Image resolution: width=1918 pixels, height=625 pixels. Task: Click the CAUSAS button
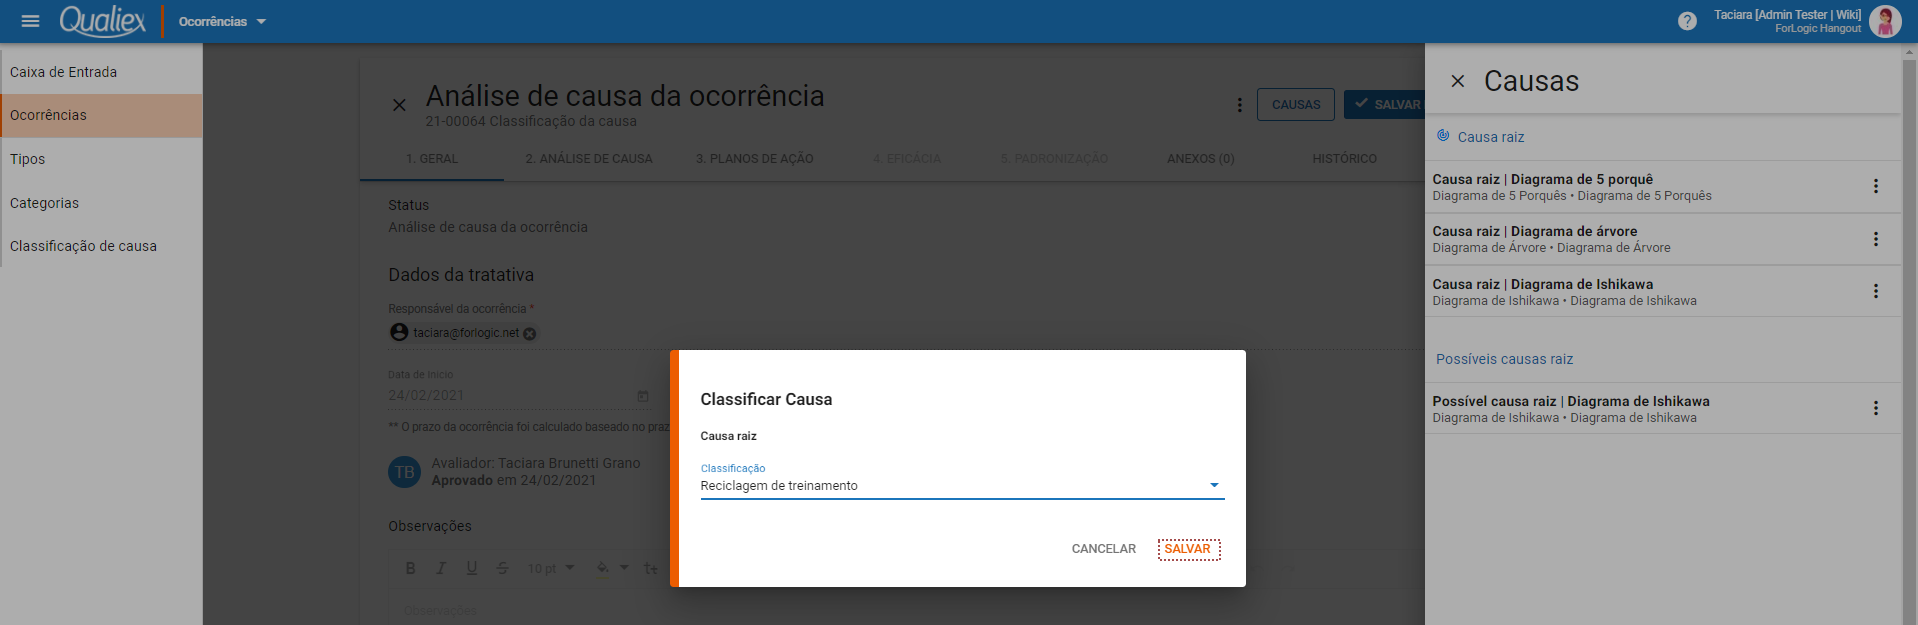click(1296, 105)
